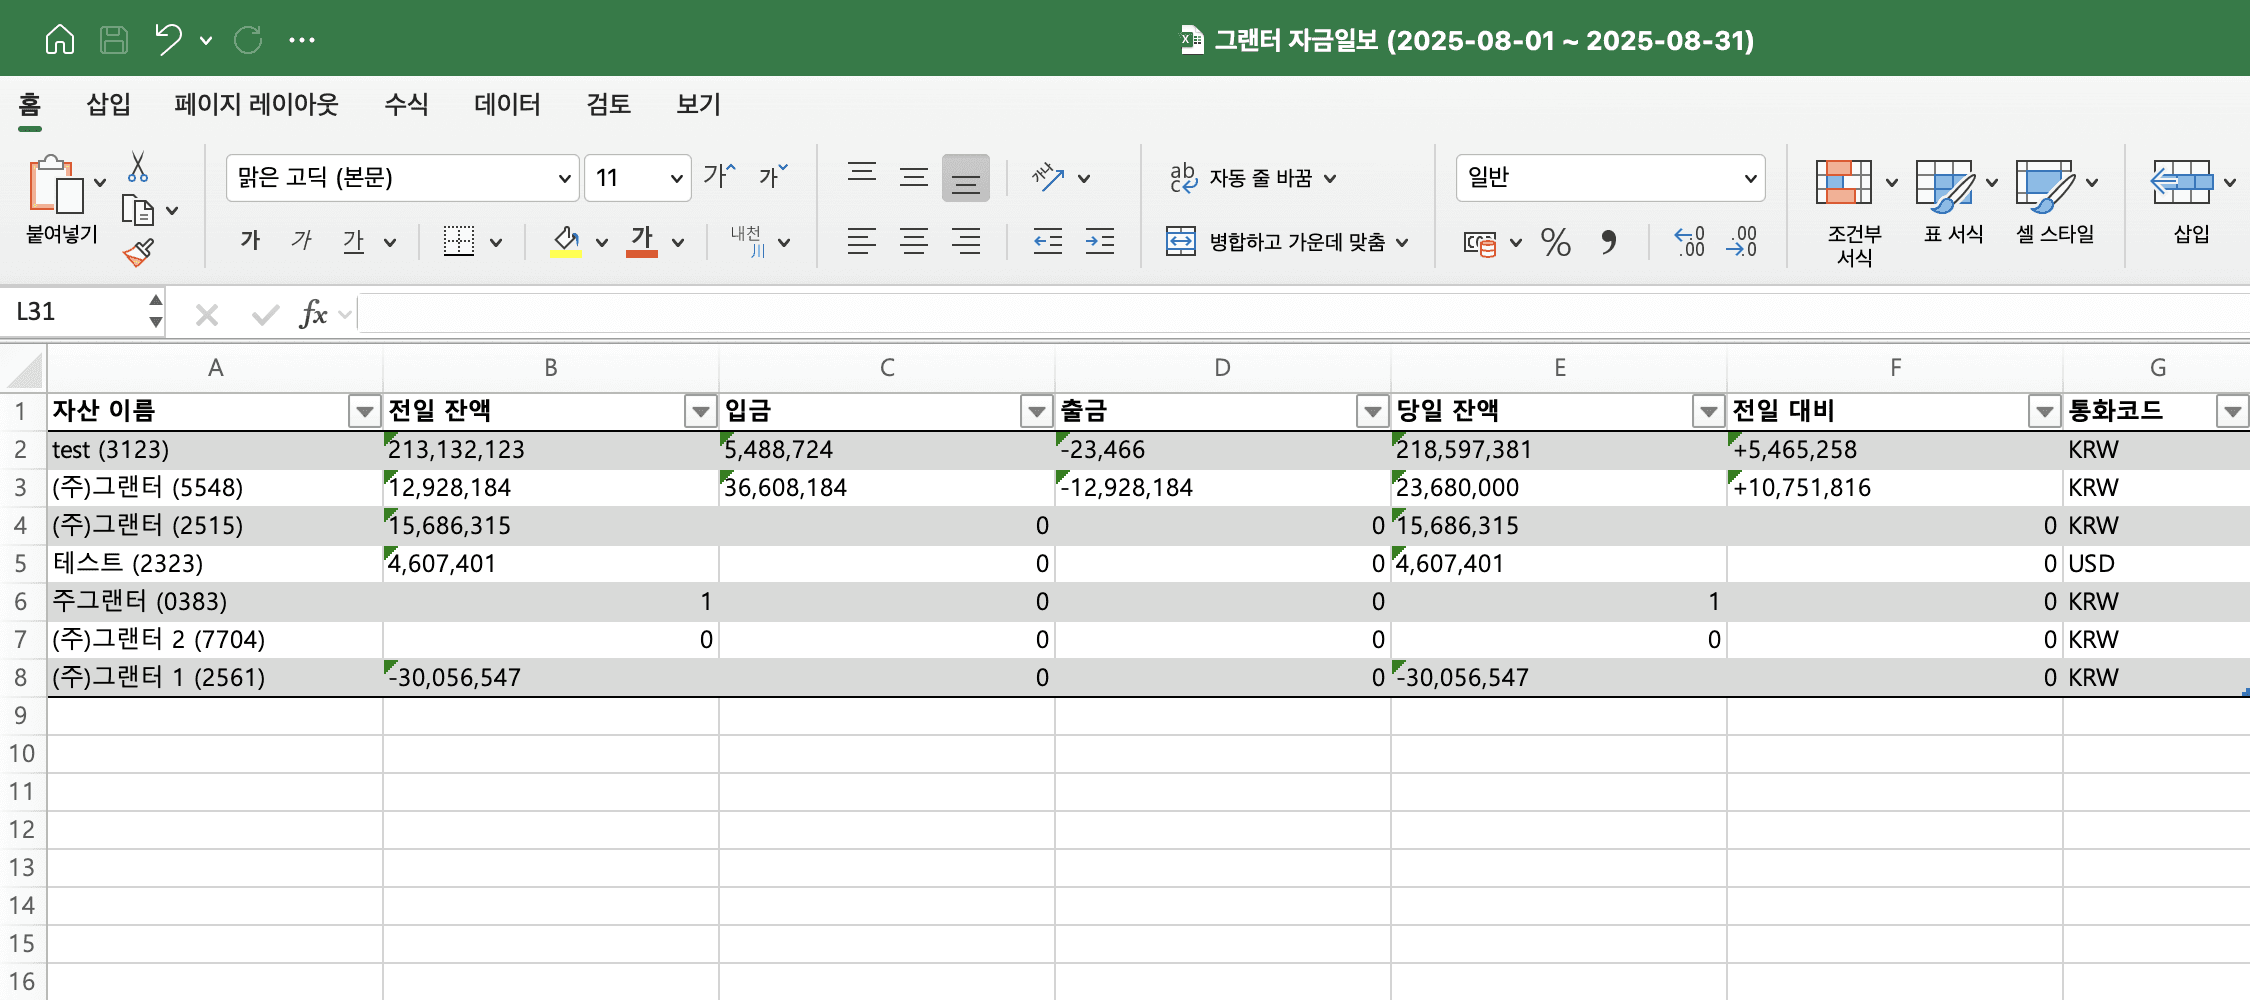Select cell test (3123)
The width and height of the screenshot is (2250, 1000).
[215, 450]
